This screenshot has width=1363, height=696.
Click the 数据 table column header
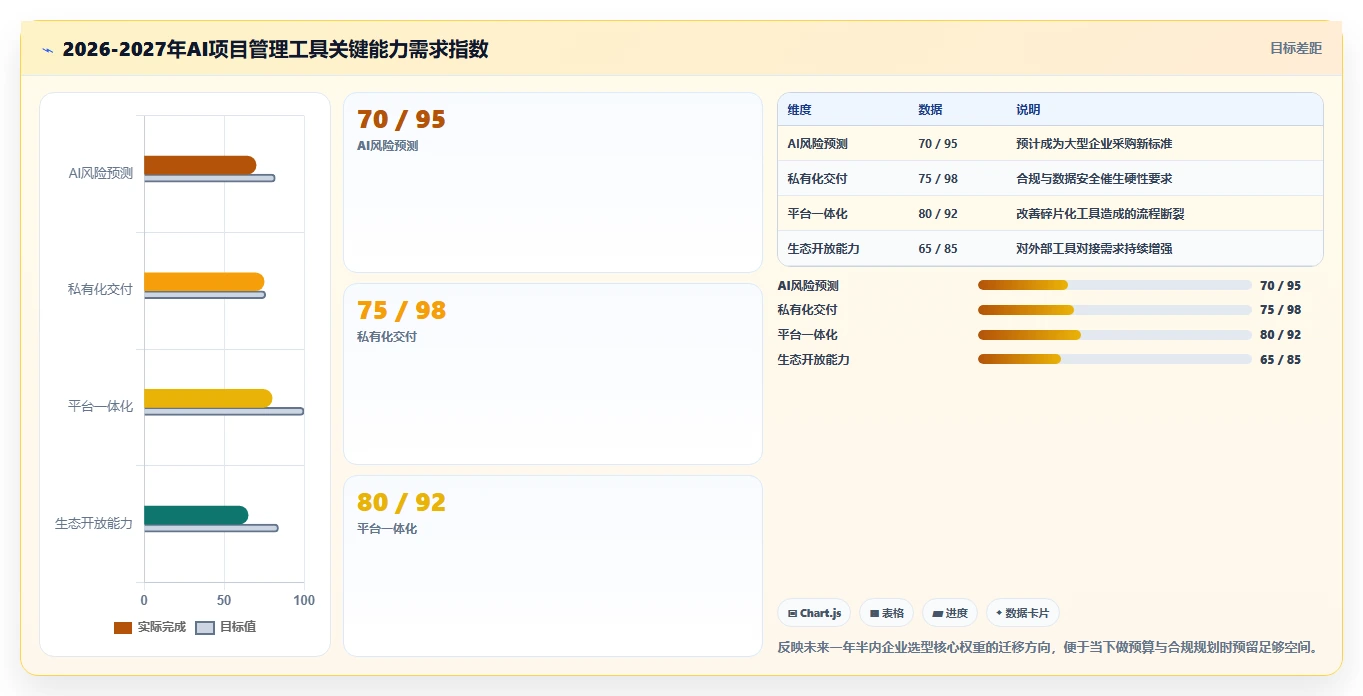(930, 110)
